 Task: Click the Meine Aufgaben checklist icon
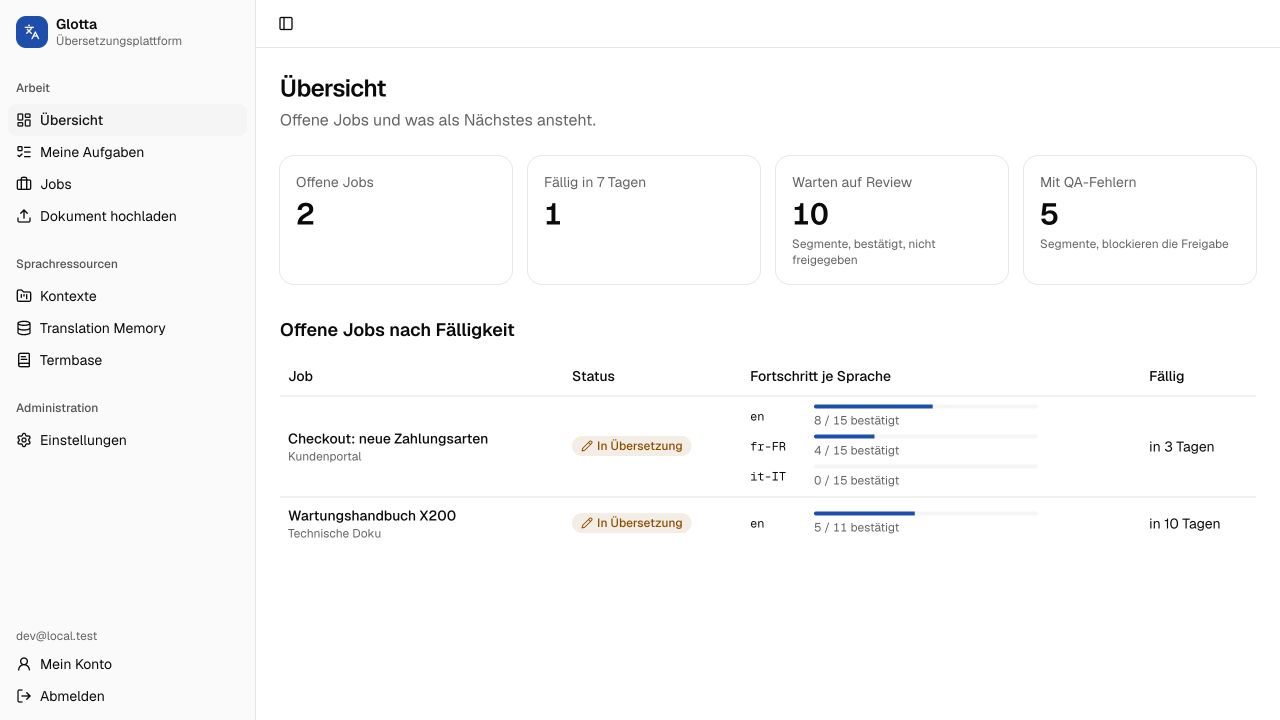pyautogui.click(x=24, y=152)
